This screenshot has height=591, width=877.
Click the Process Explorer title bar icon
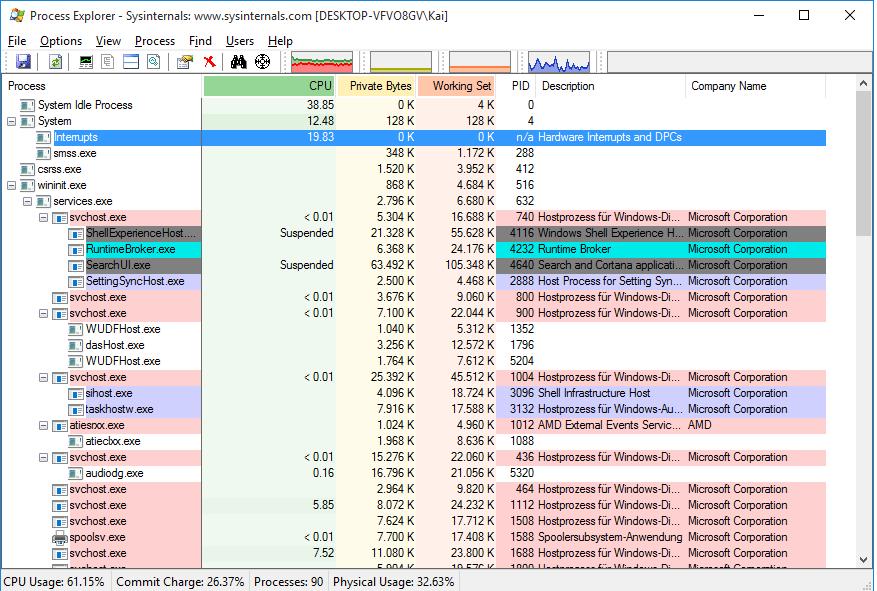click(17, 16)
